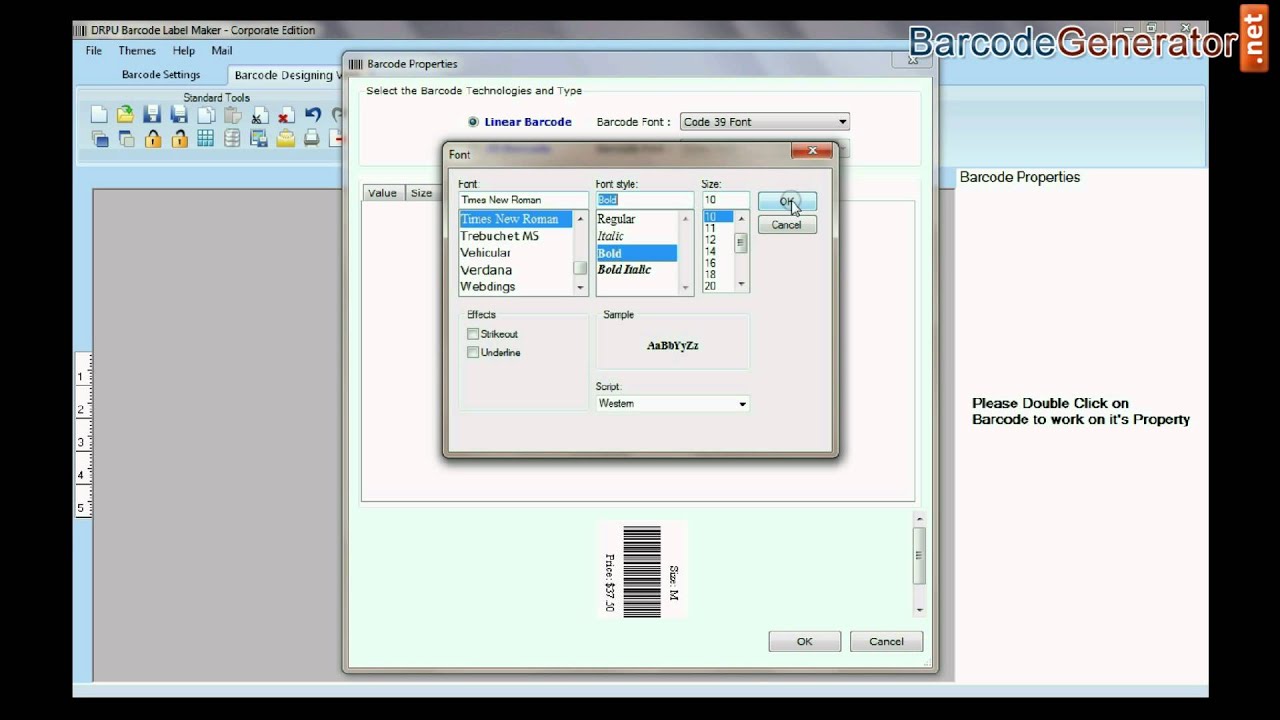1280x720 pixels.
Task: Click the Delete red X icon
Action: (286, 115)
